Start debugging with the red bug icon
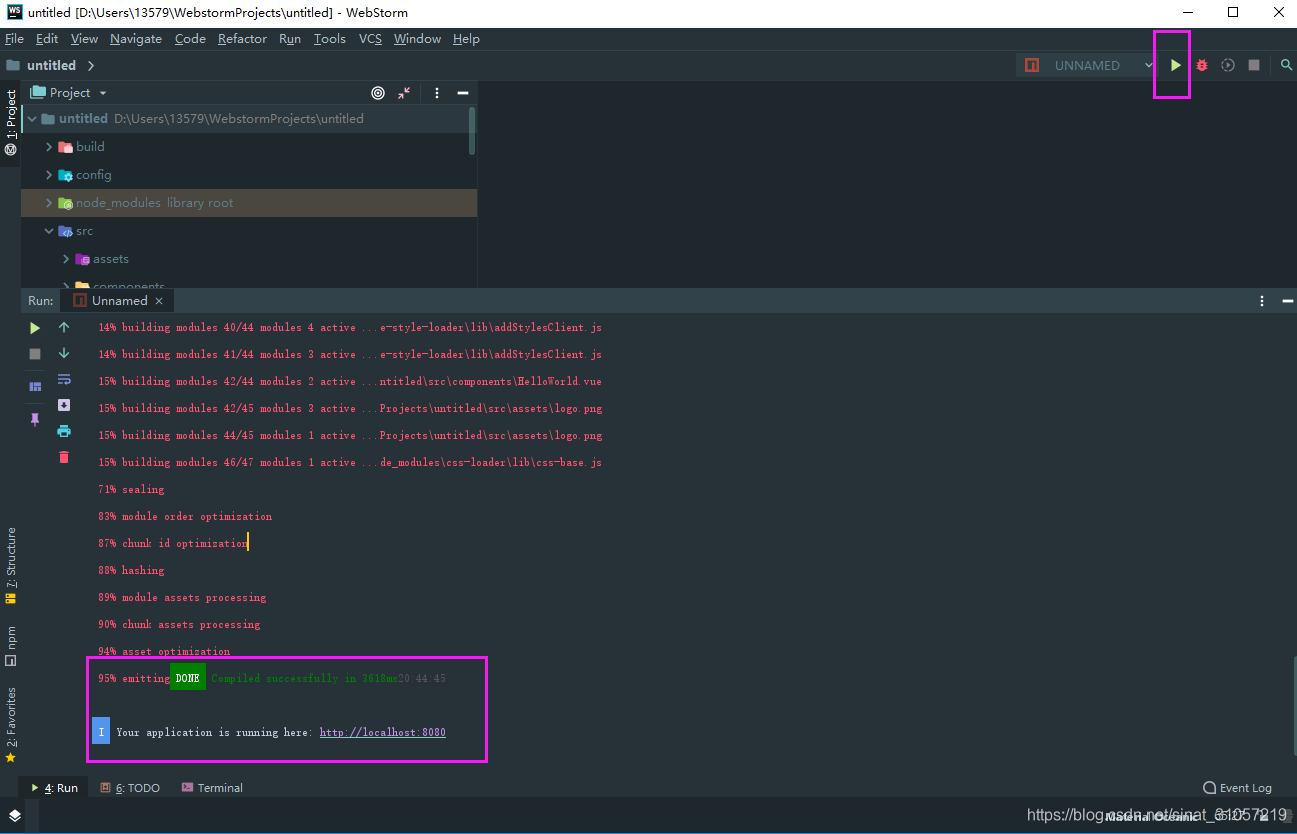 coord(1202,65)
